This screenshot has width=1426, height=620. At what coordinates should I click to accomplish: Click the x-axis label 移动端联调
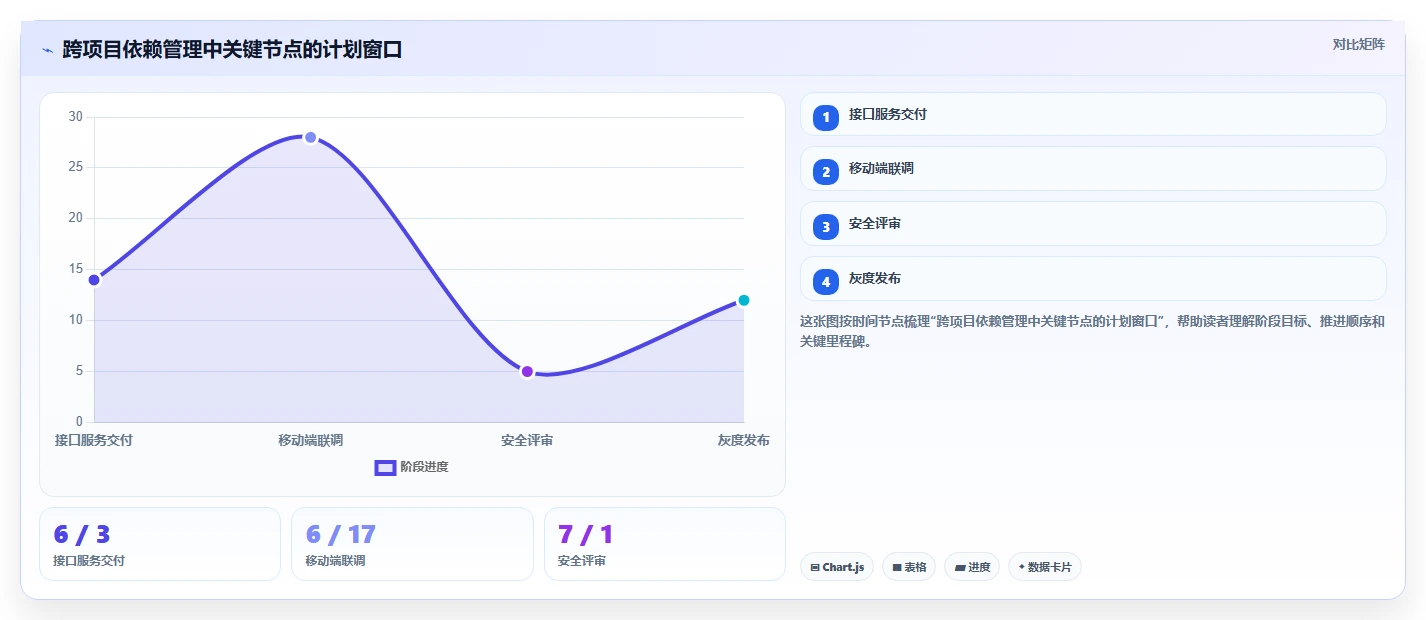(x=310, y=440)
